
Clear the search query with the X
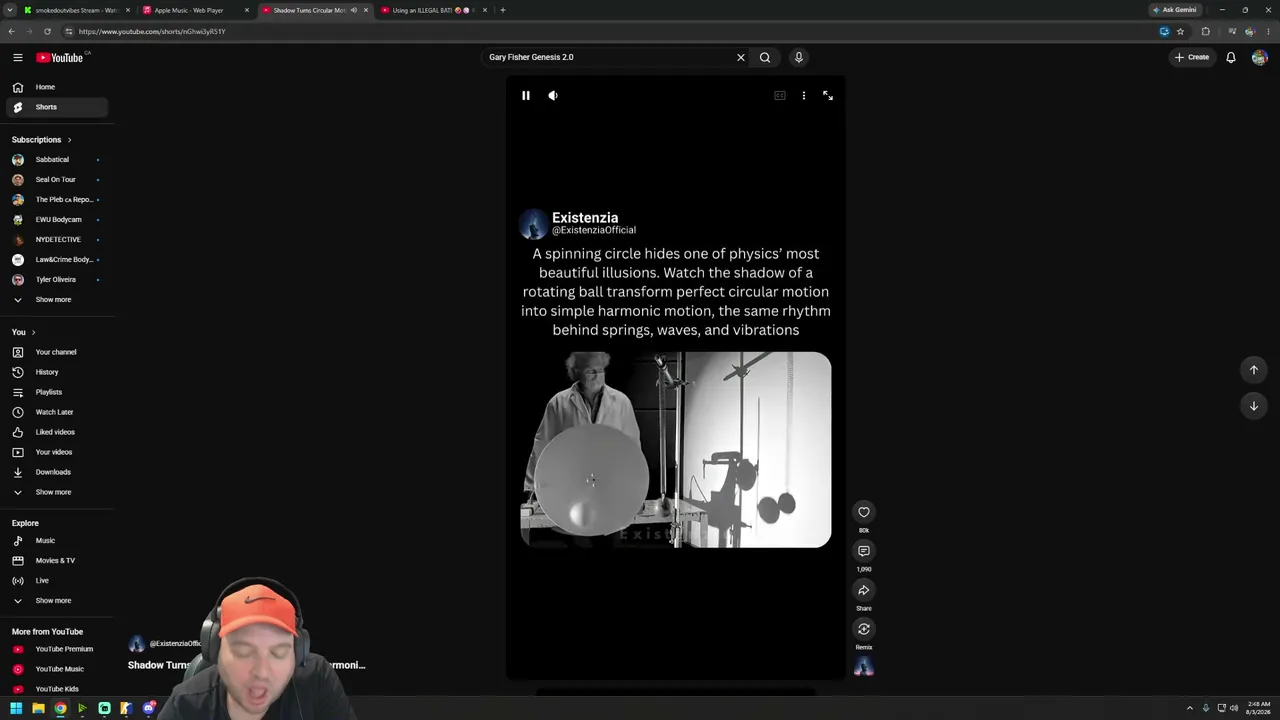click(741, 57)
